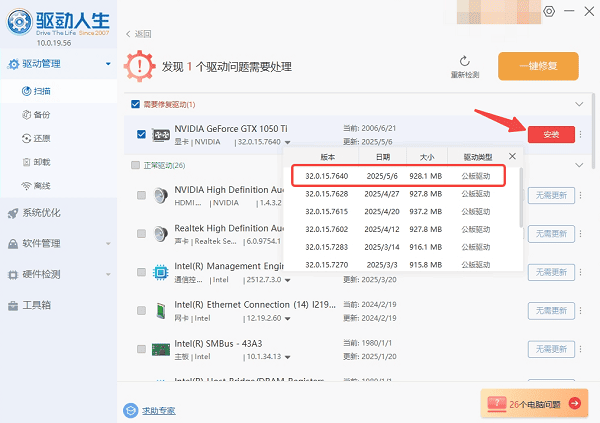Open 工具箱 in the sidebar
Screen dimensions: 600x423
coord(59,305)
